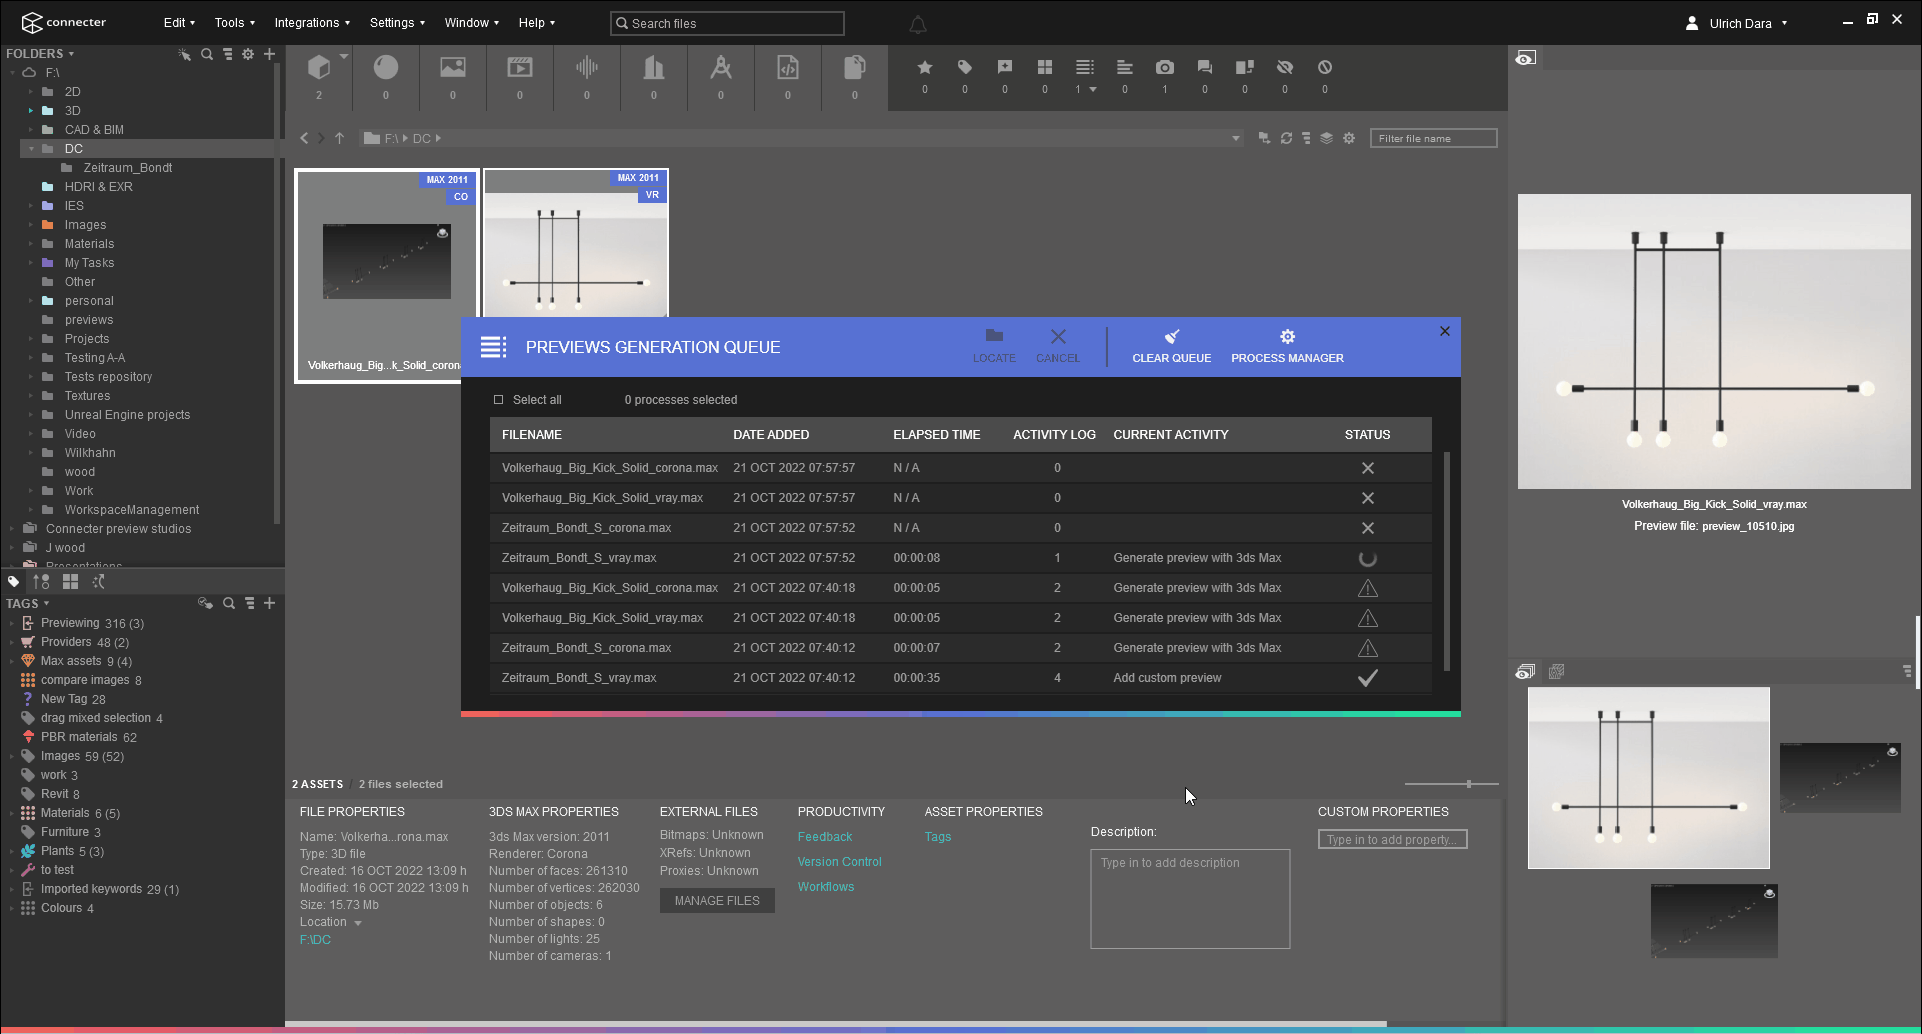This screenshot has width=1922, height=1034.
Task: Open Process Manager gear icon
Action: 1288,337
